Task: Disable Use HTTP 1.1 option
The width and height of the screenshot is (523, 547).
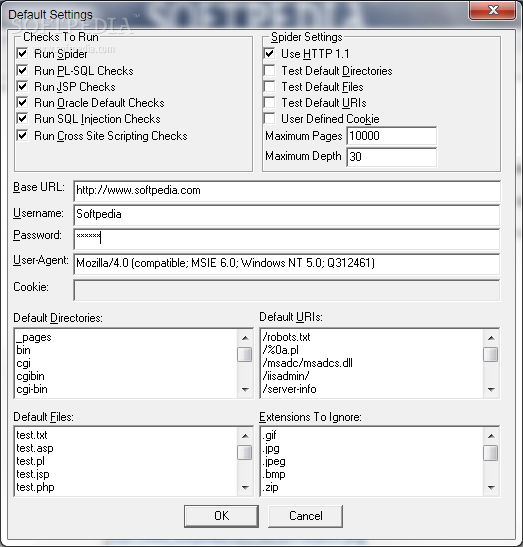Action: pyautogui.click(x=269, y=54)
